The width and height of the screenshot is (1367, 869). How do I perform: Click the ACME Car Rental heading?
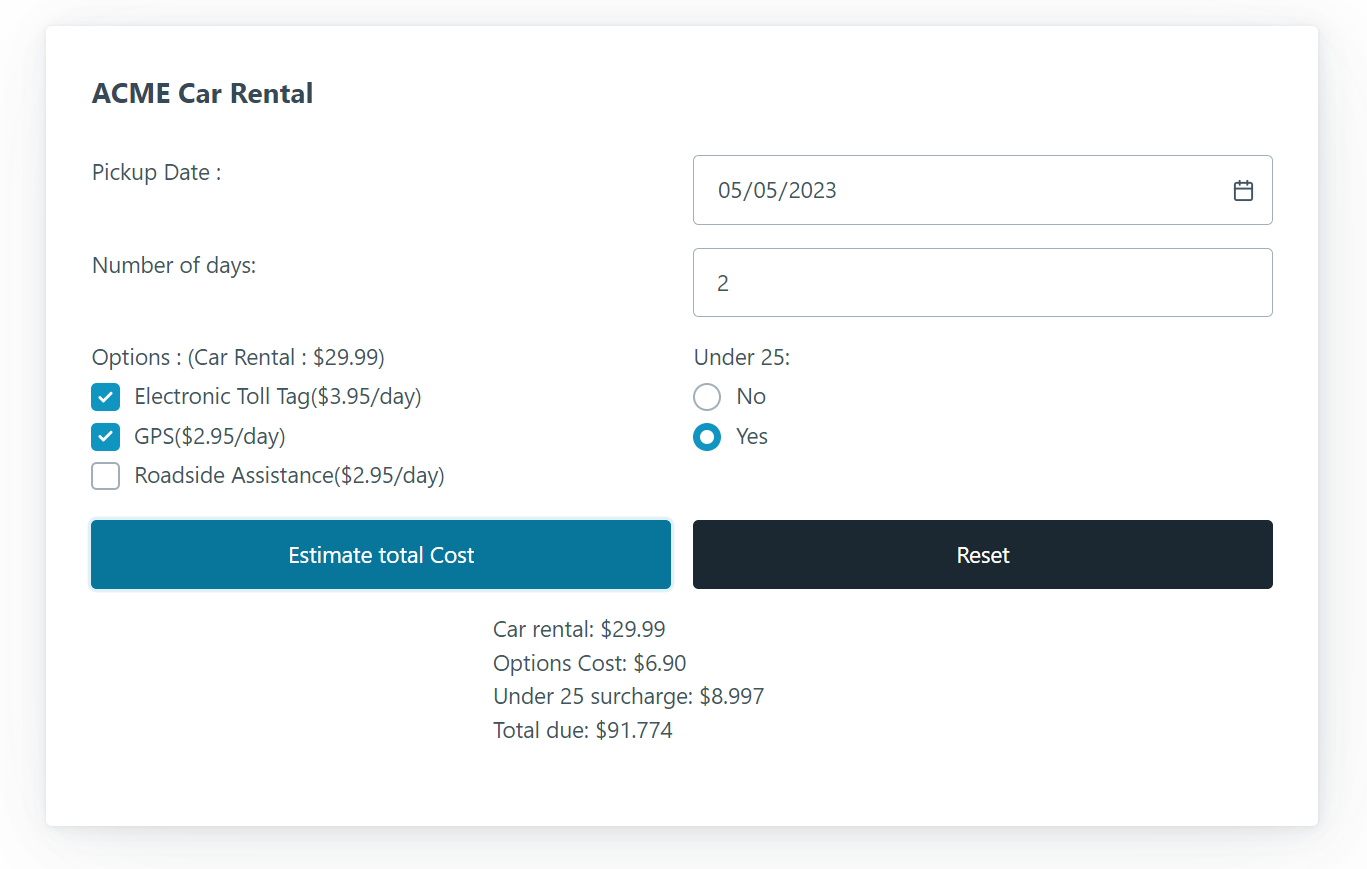pyautogui.click(x=202, y=92)
